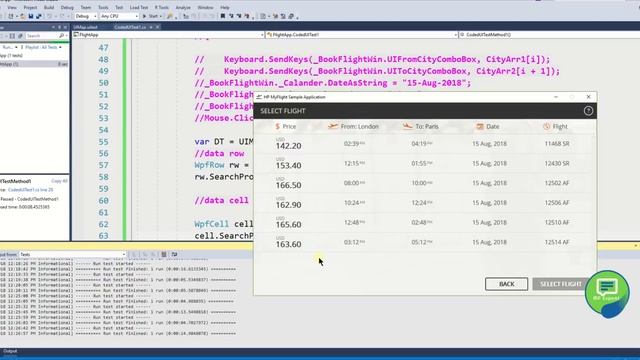This screenshot has height=360, width=640.
Task: Click the Test Explorer search magnifier icon
Action: point(62,36)
